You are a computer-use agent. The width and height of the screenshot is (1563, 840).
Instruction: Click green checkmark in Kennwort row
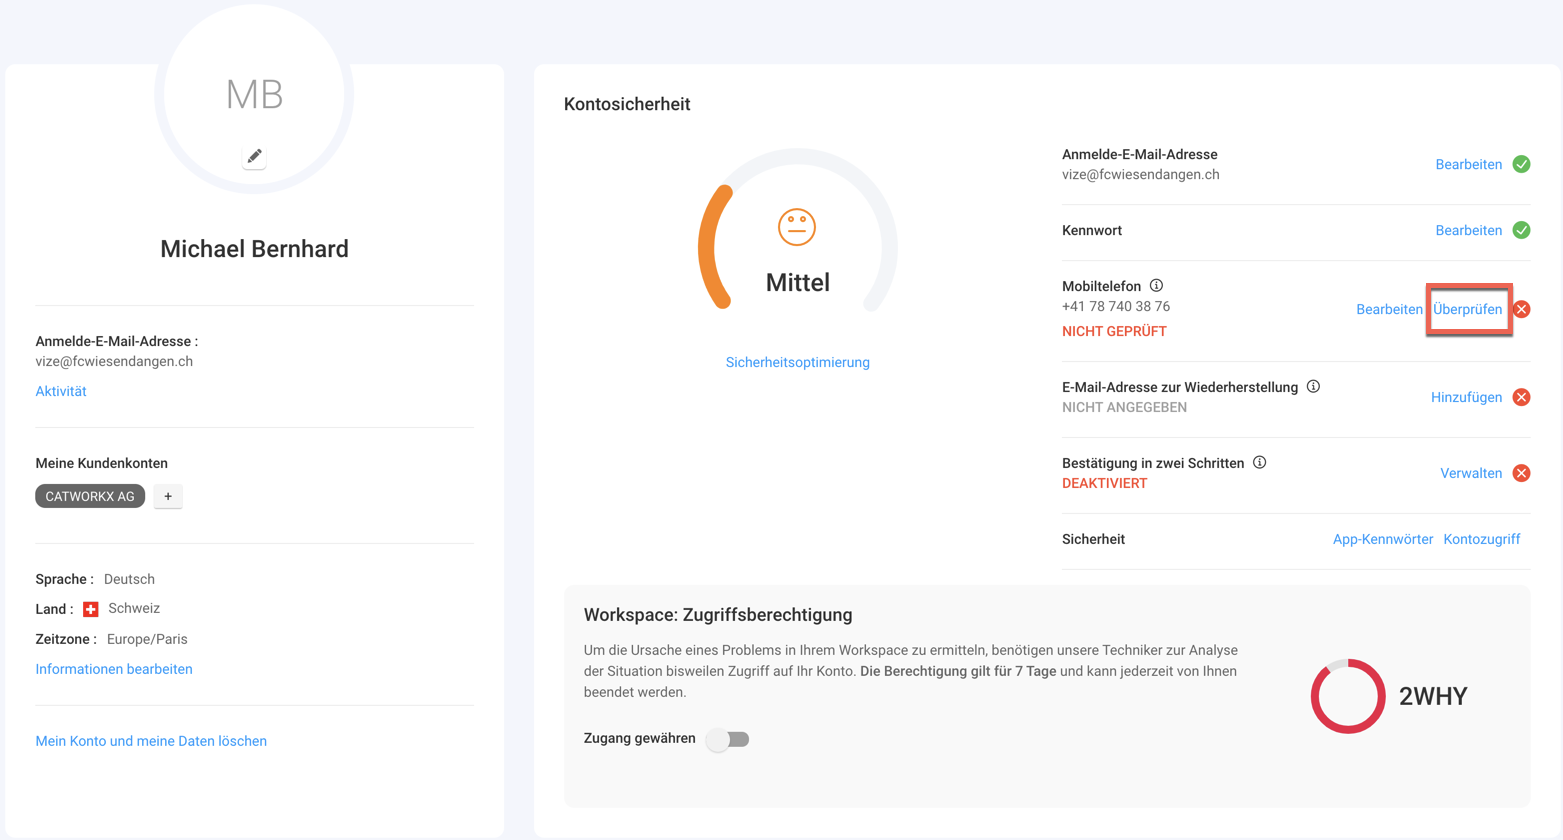1521,230
